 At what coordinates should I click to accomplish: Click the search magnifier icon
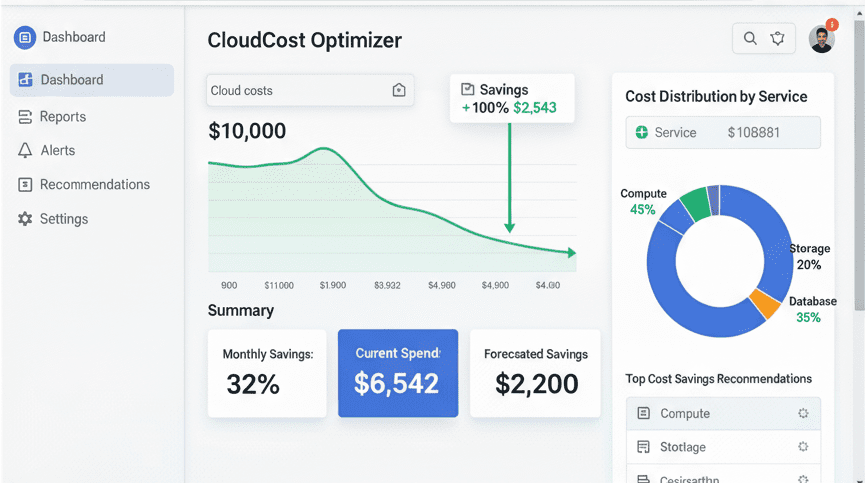(750, 39)
